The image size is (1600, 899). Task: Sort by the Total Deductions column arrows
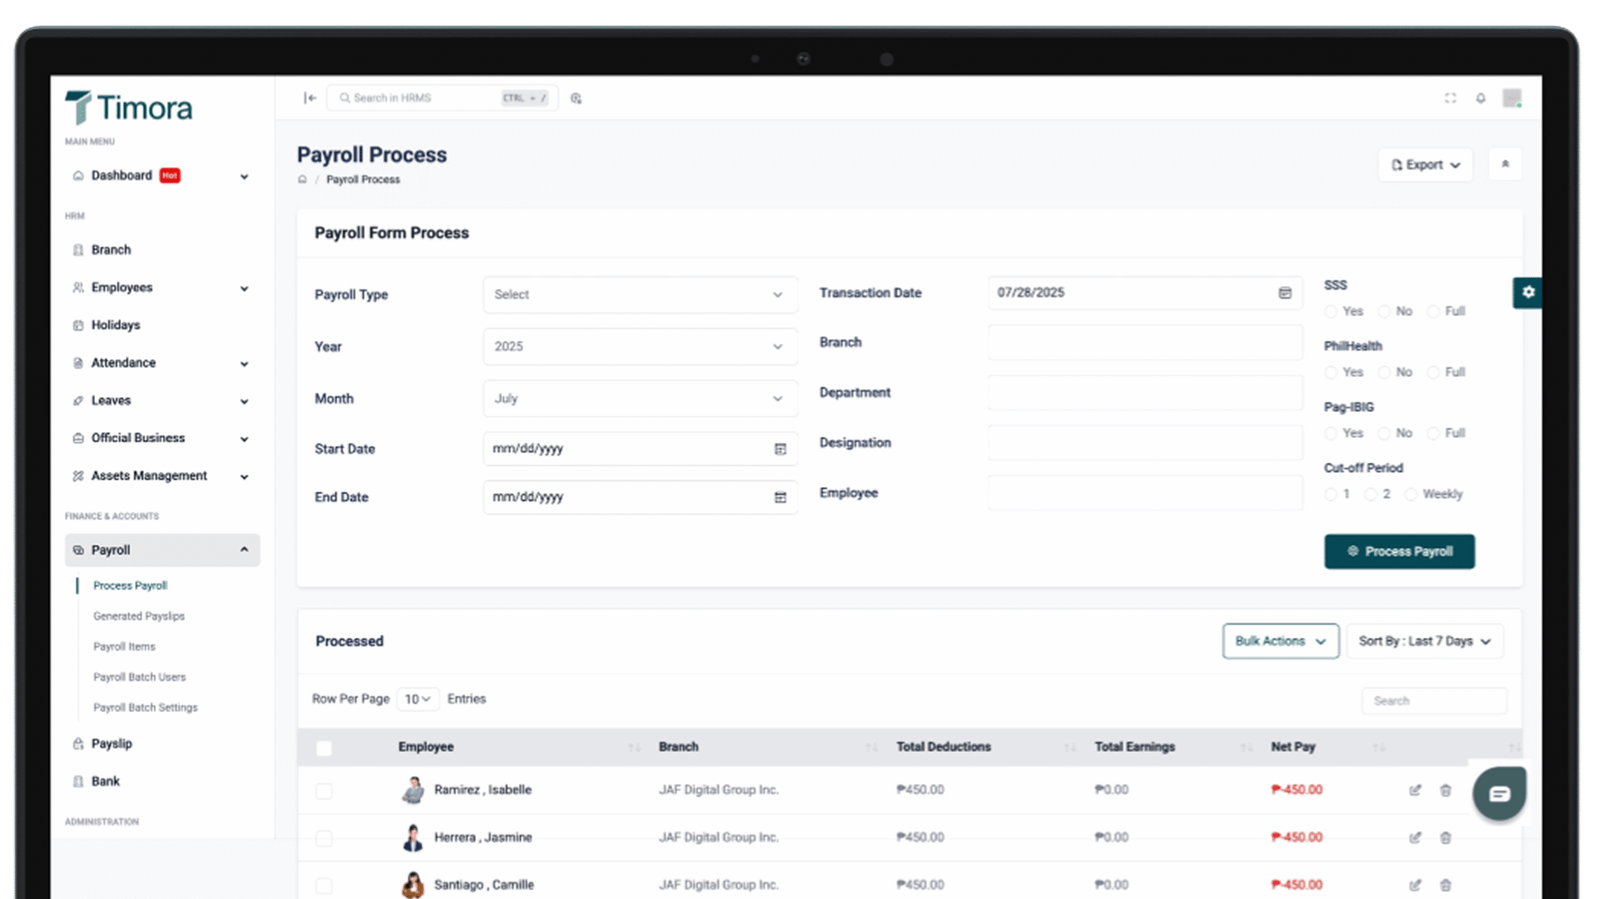click(1070, 748)
